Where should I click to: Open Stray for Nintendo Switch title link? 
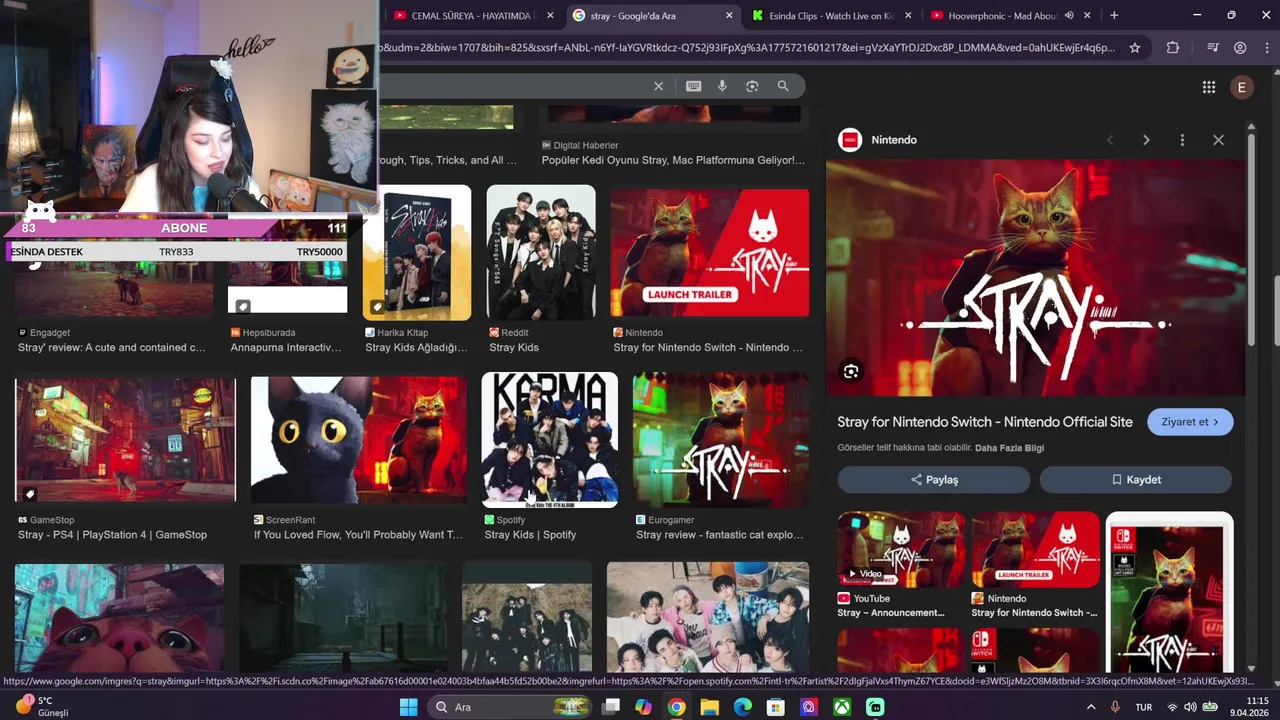pyautogui.click(x=985, y=422)
